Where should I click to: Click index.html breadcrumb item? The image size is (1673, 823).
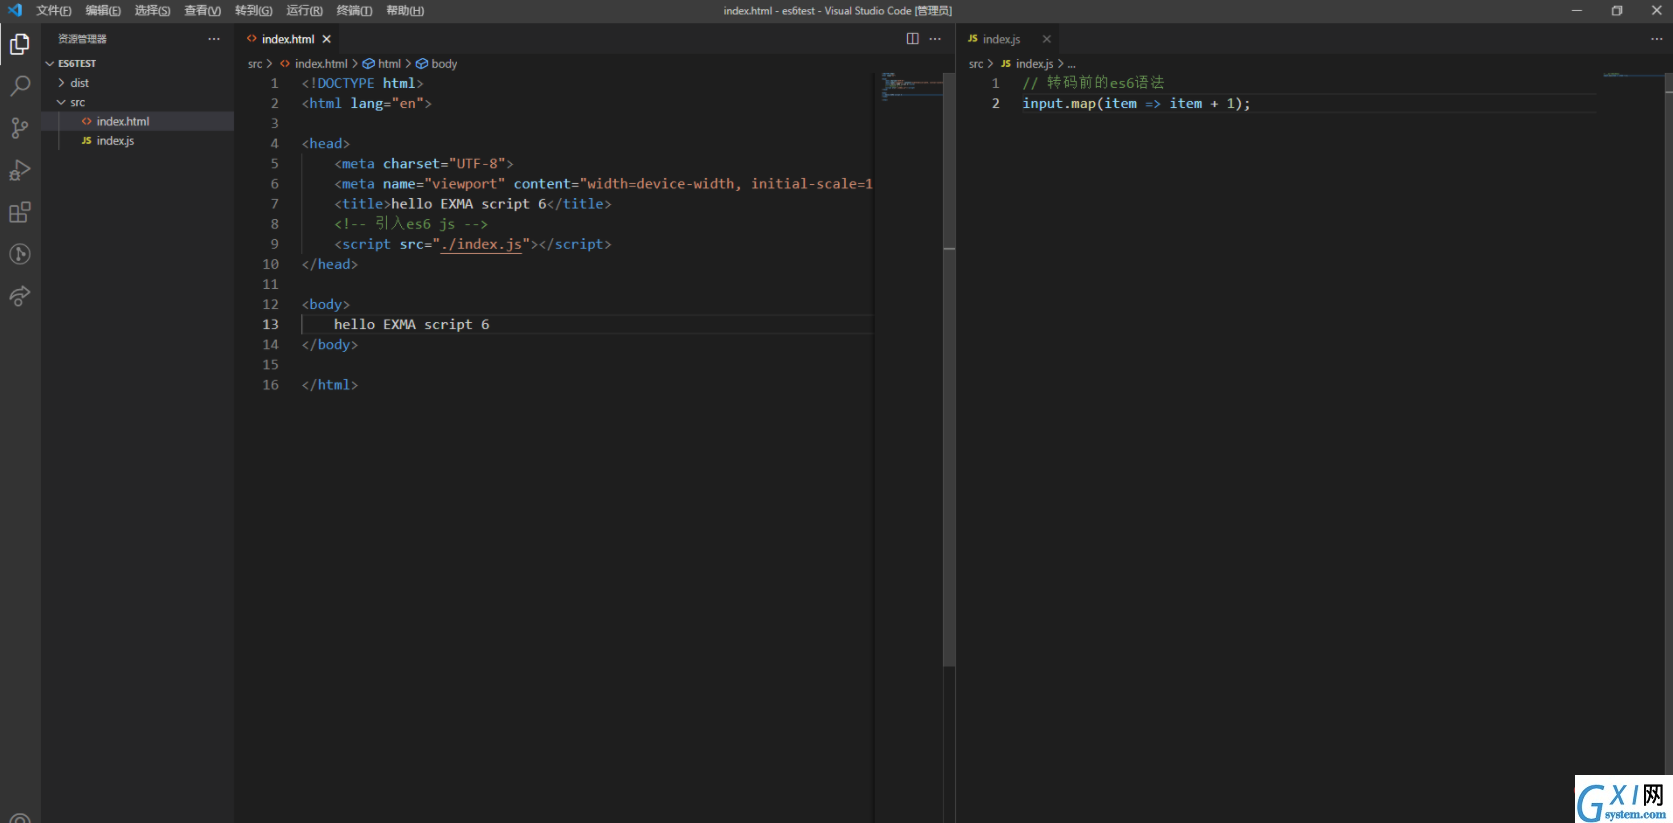(x=320, y=64)
